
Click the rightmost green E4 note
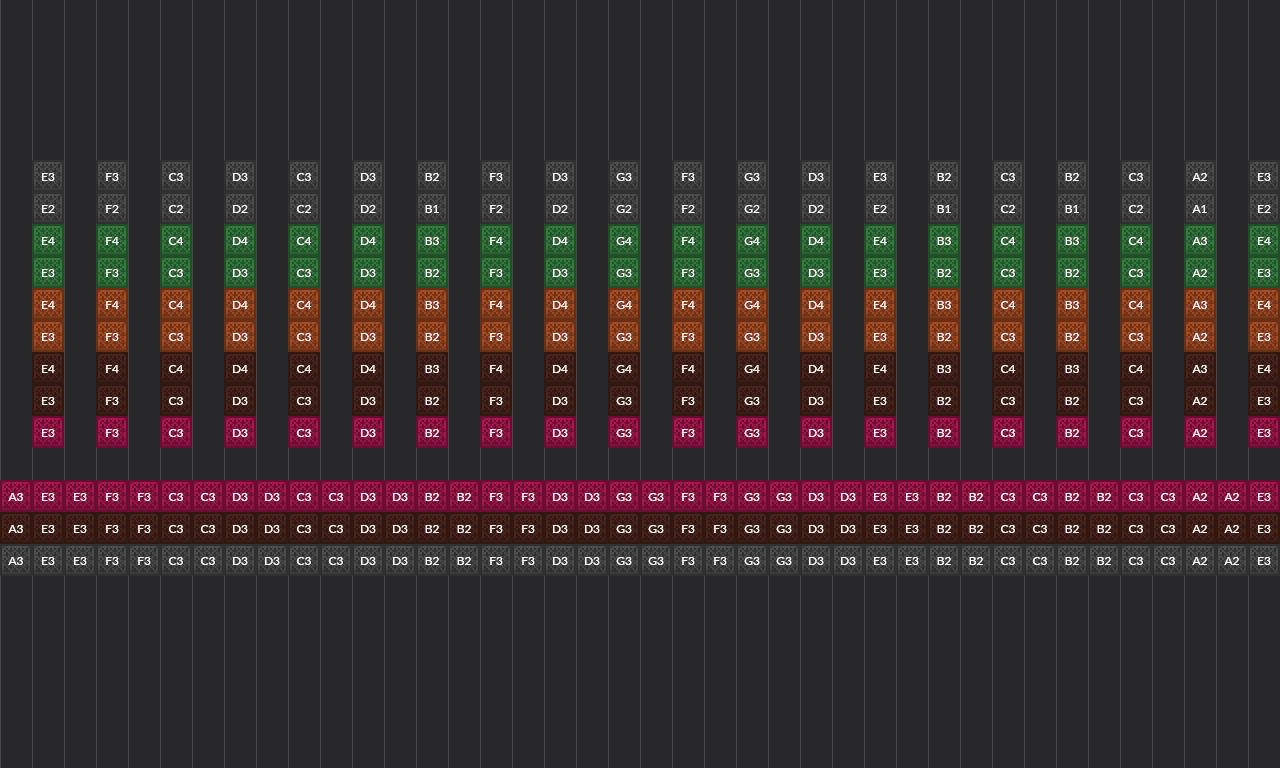coord(1264,241)
